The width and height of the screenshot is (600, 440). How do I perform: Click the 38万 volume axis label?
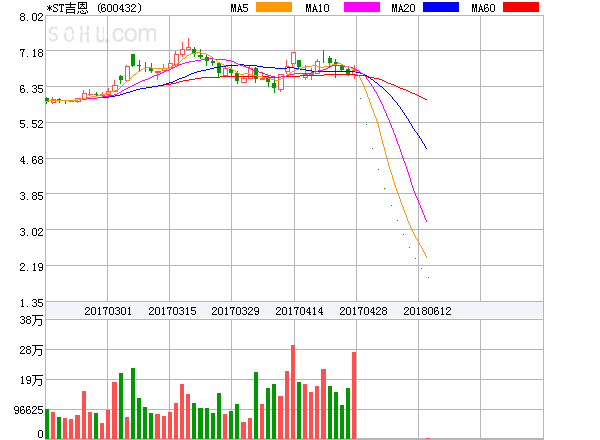(x=31, y=320)
